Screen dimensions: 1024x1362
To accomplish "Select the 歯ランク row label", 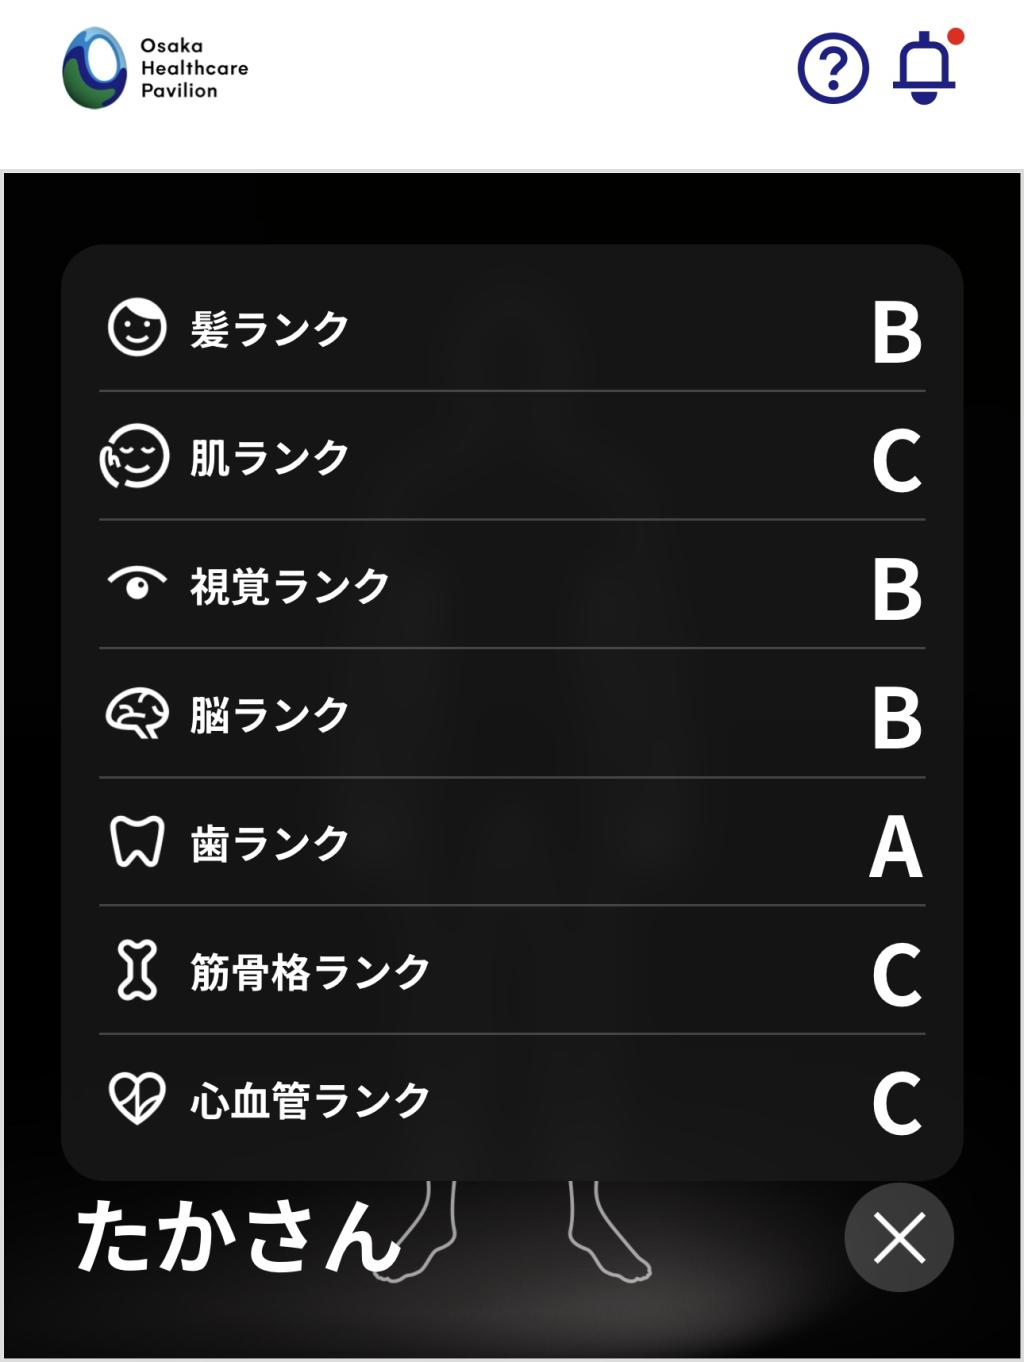I will (x=270, y=843).
